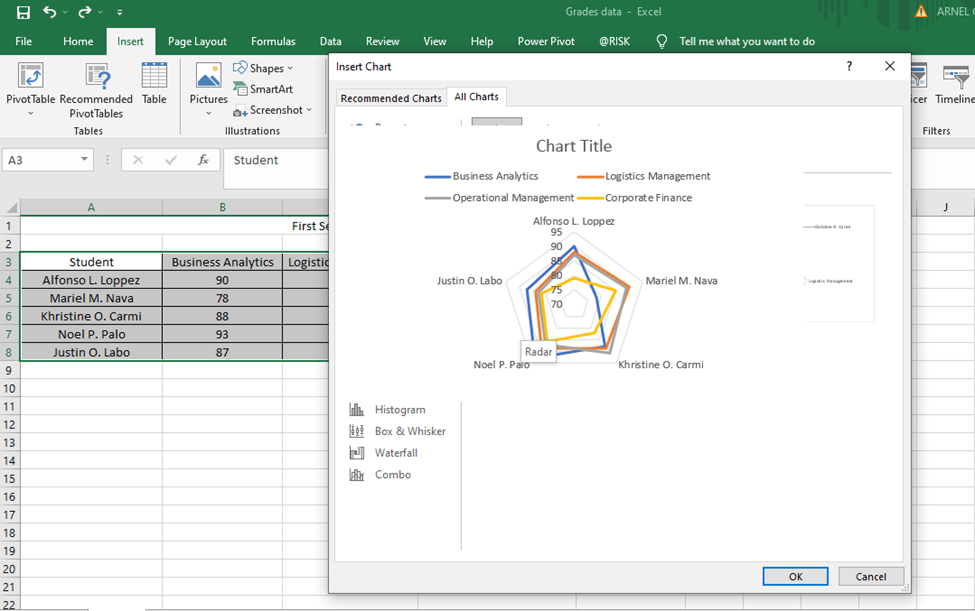Click the formula bar Cancel X icon
Viewport: 975px width, 611px height.
(138, 160)
